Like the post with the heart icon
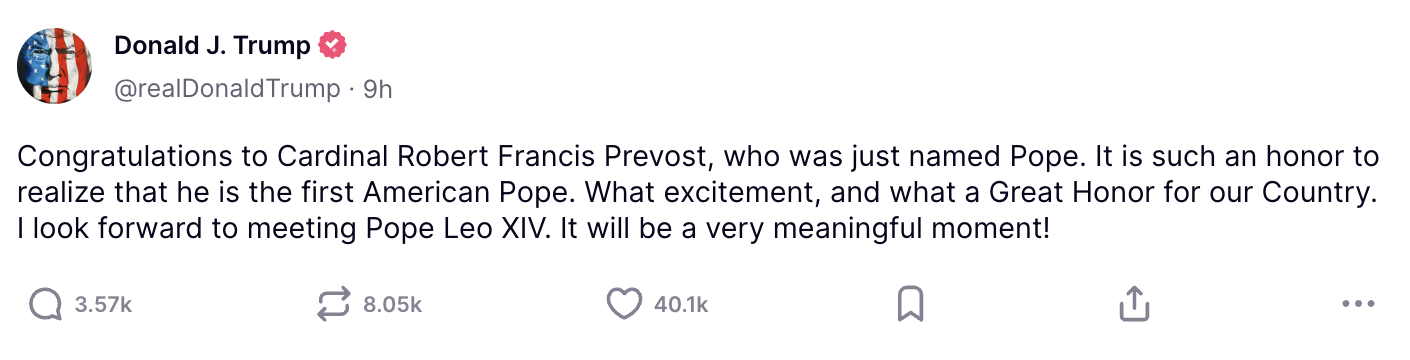Image resolution: width=1410 pixels, height=360 pixels. pos(625,305)
